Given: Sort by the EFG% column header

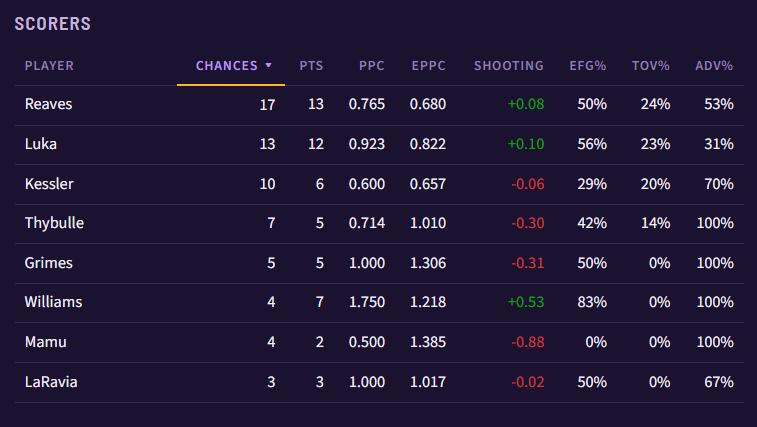Looking at the screenshot, I should coord(587,66).
